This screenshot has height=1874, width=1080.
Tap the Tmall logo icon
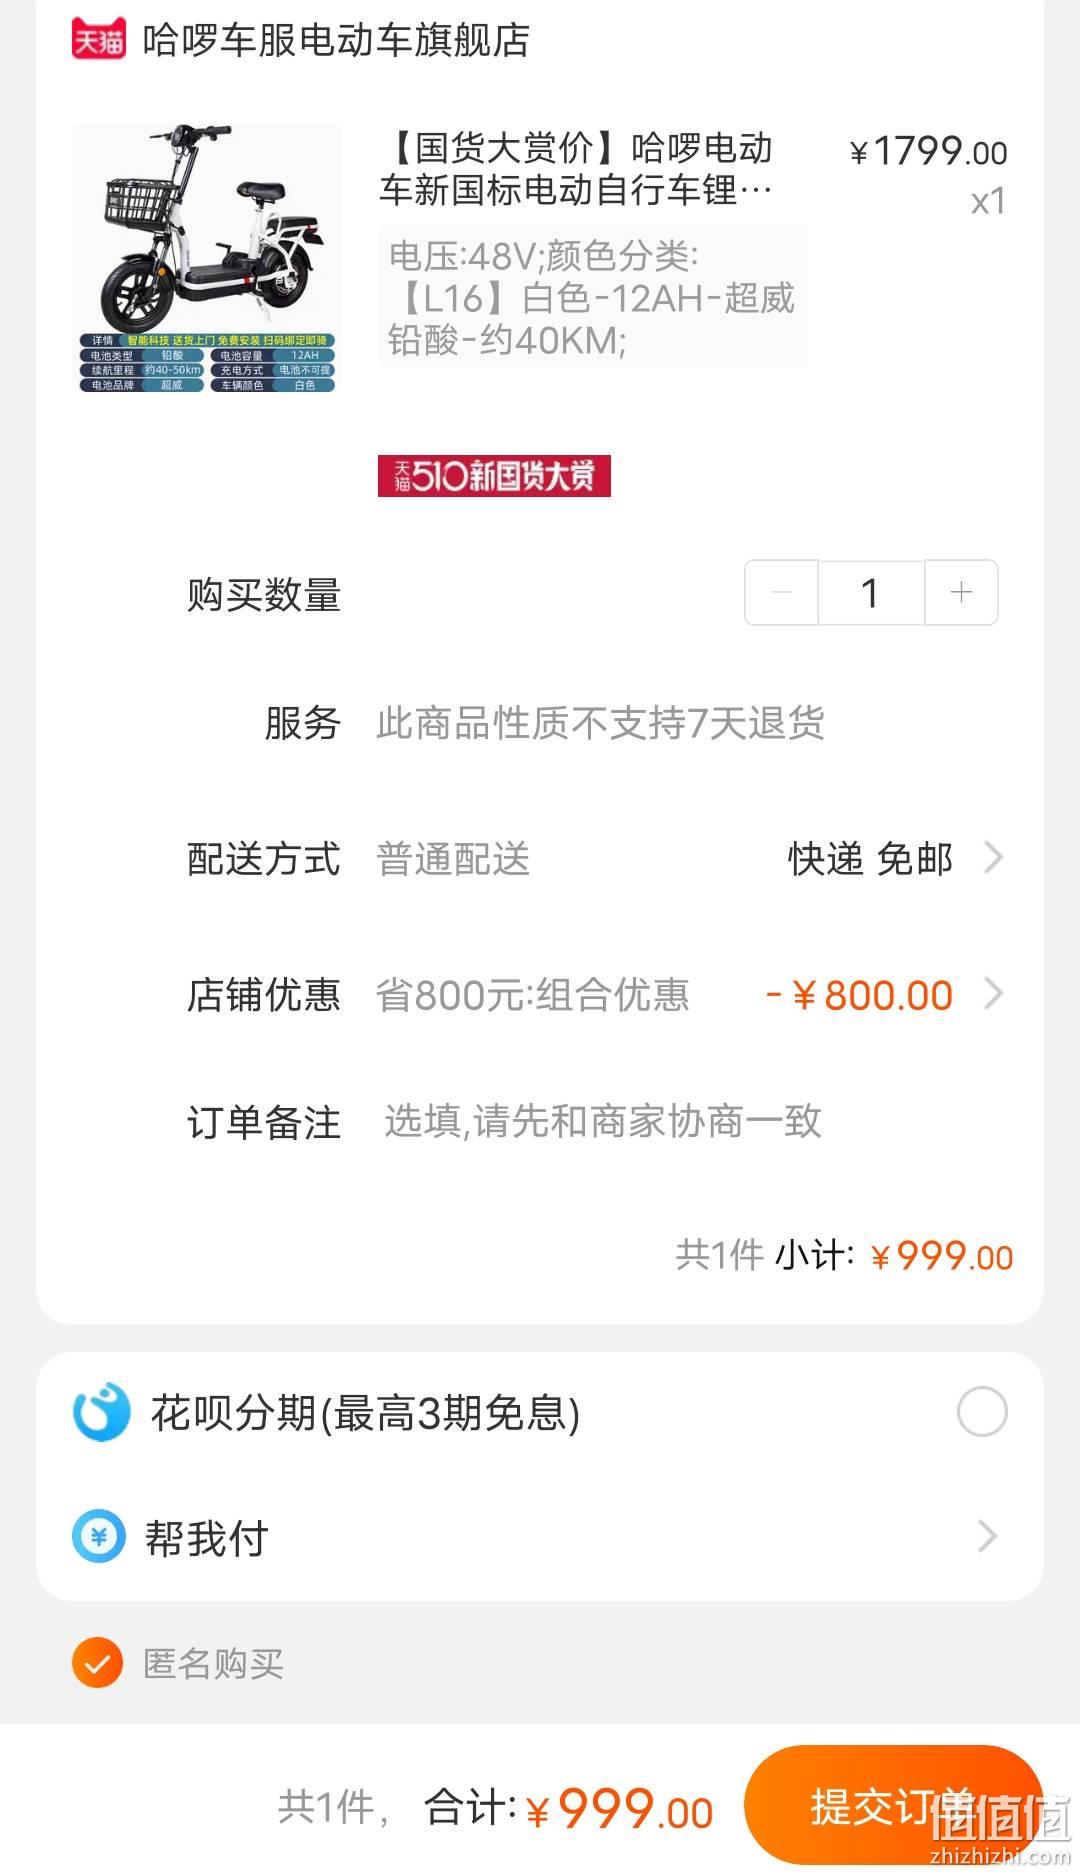tap(99, 39)
